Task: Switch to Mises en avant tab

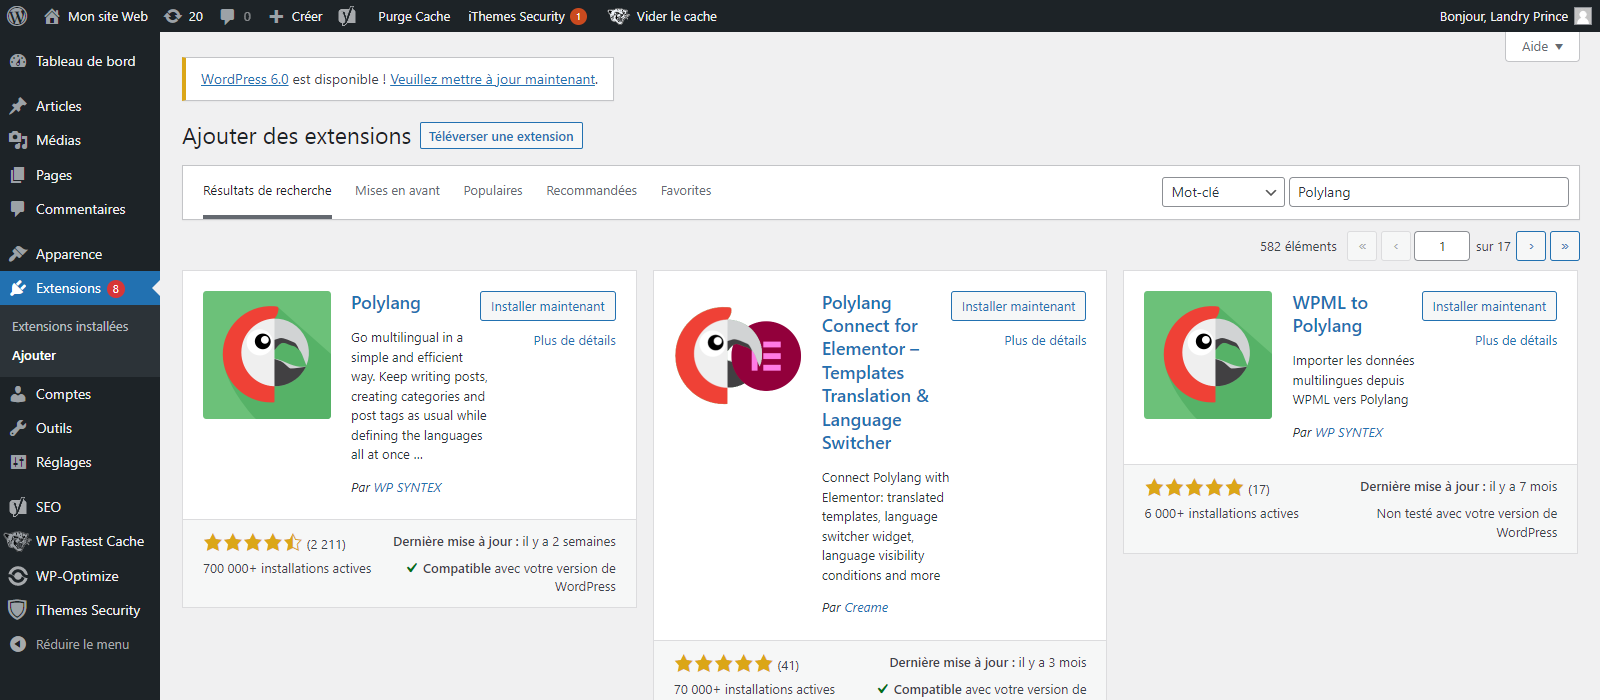Action: point(397,191)
